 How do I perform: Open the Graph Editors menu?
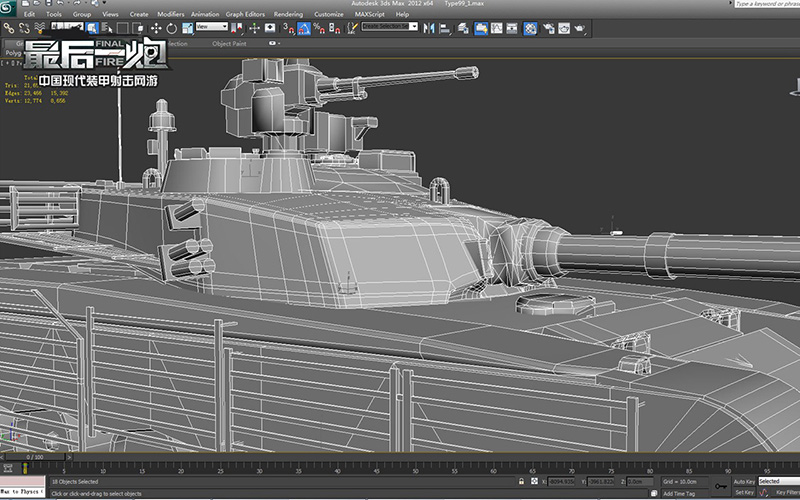click(x=247, y=15)
